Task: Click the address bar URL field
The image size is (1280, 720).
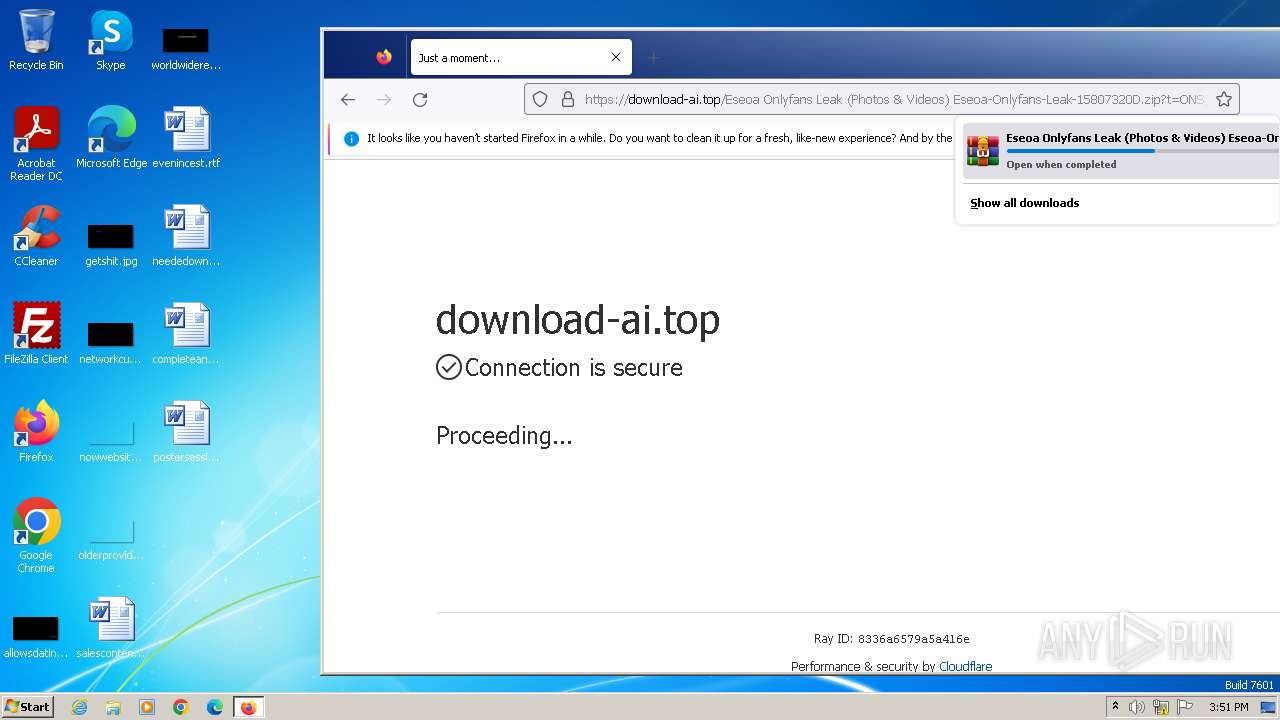Action: point(882,99)
